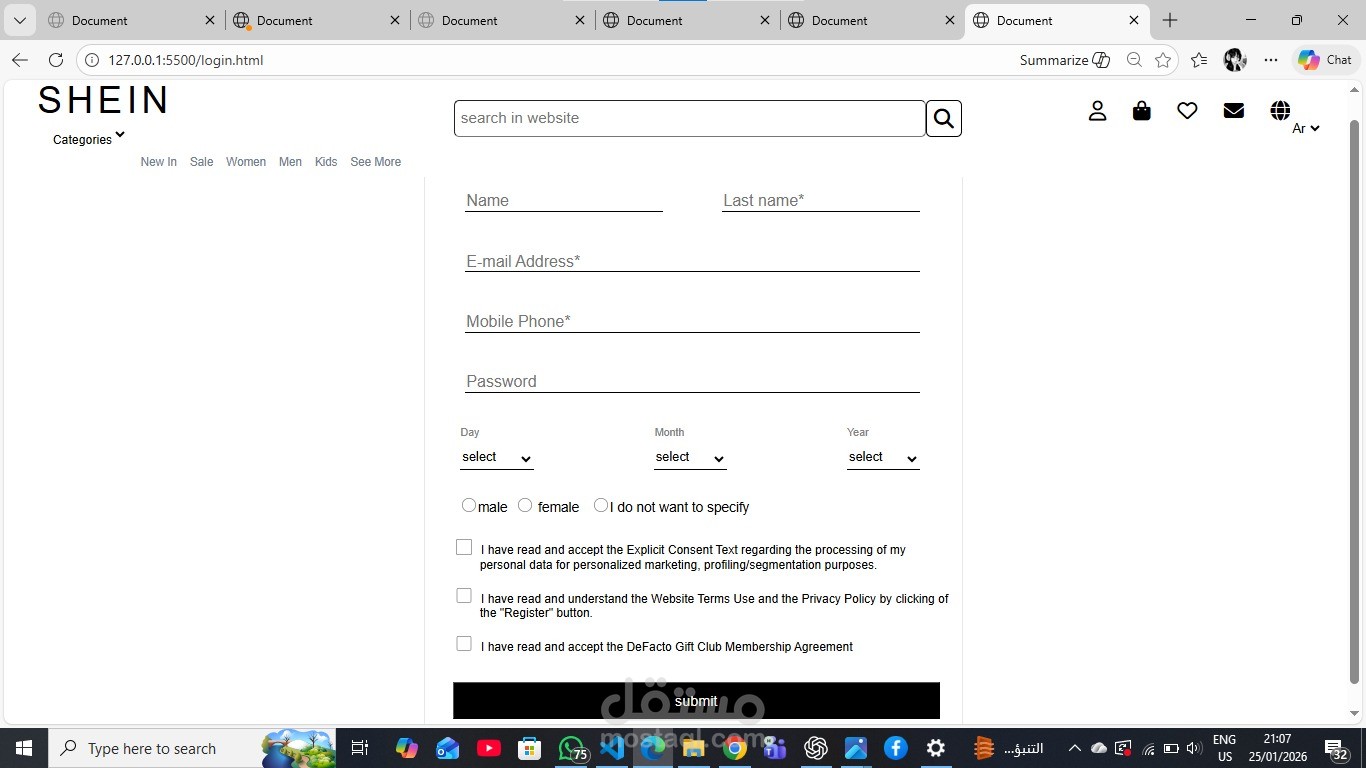
Task: Go back with the browser back arrow
Action: [20, 60]
